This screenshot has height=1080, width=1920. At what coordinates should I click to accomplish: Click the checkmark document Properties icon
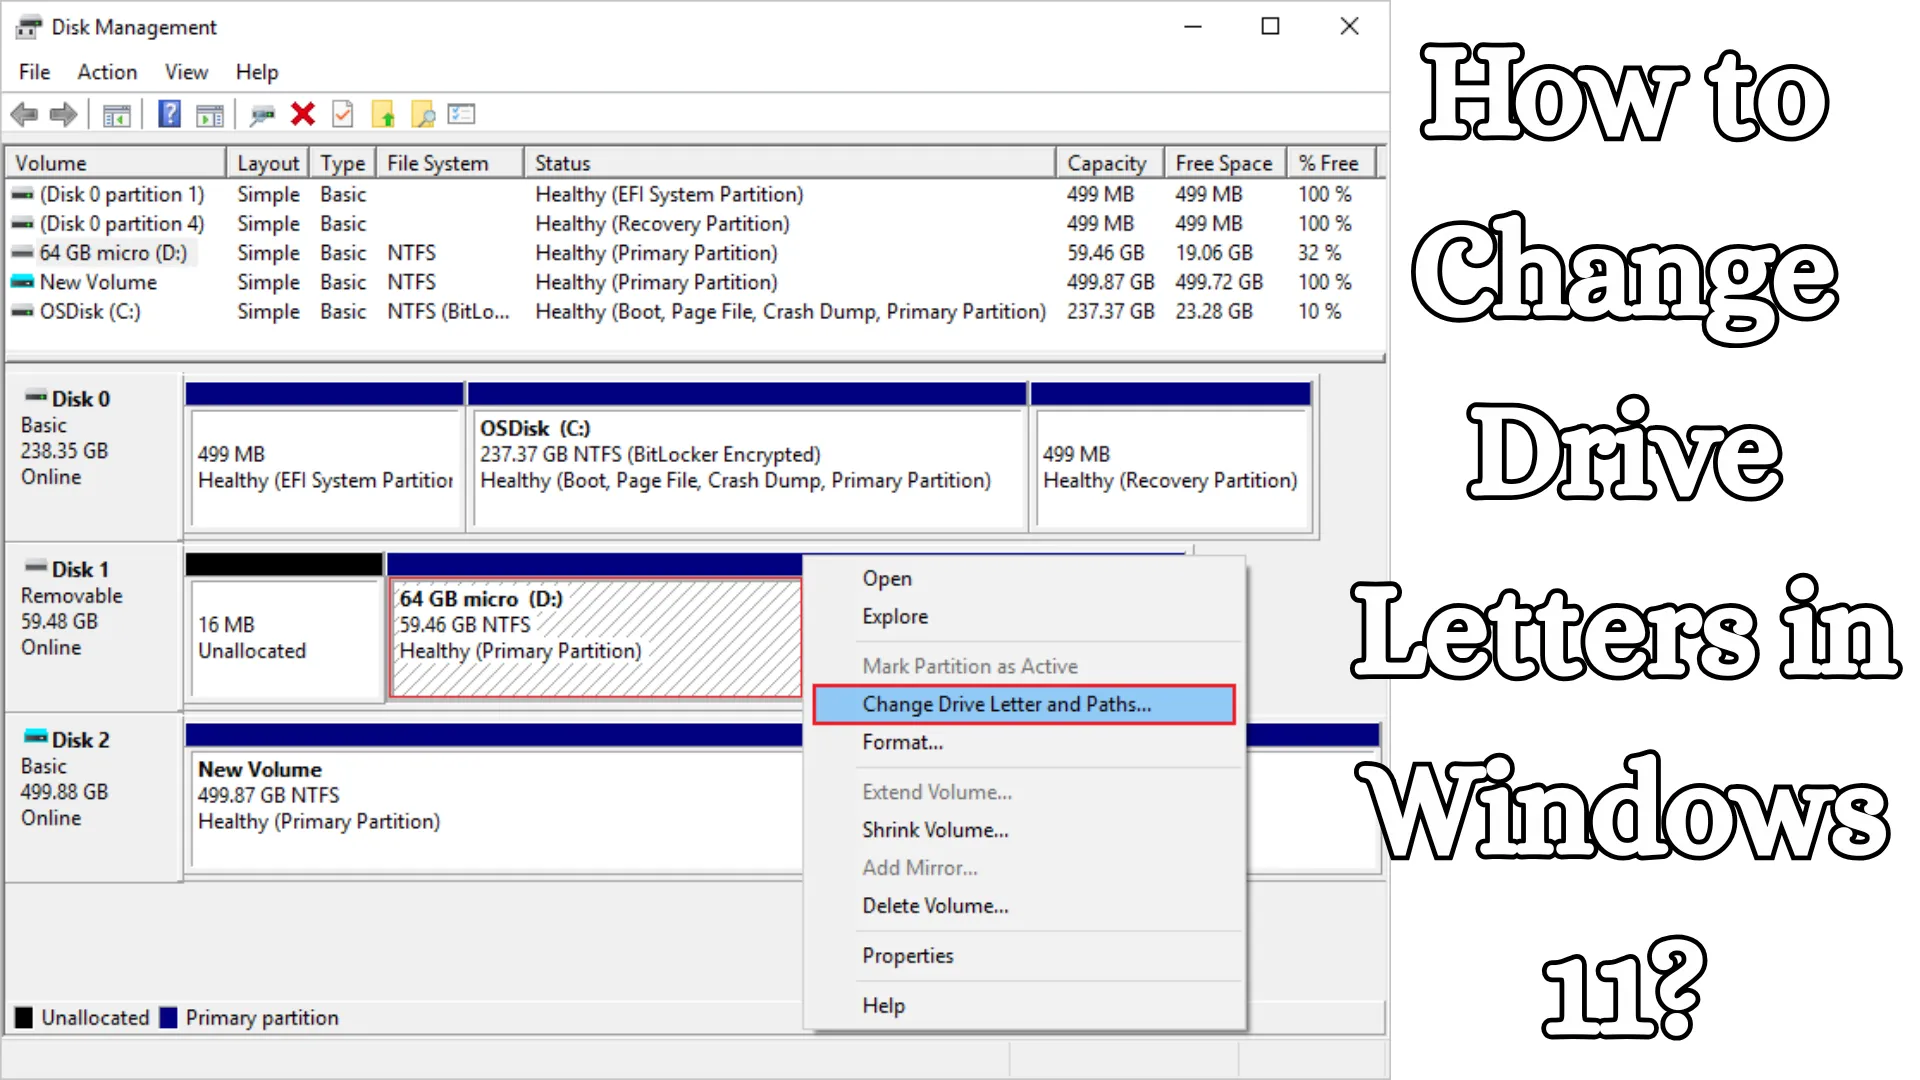coord(343,114)
